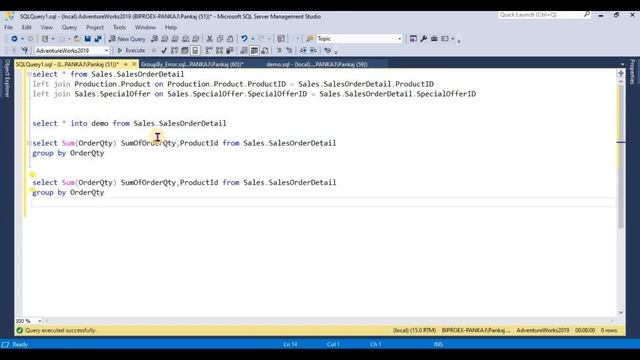Open the window layout dropdown arrow
The width and height of the screenshot is (640, 360).
tap(453, 38)
